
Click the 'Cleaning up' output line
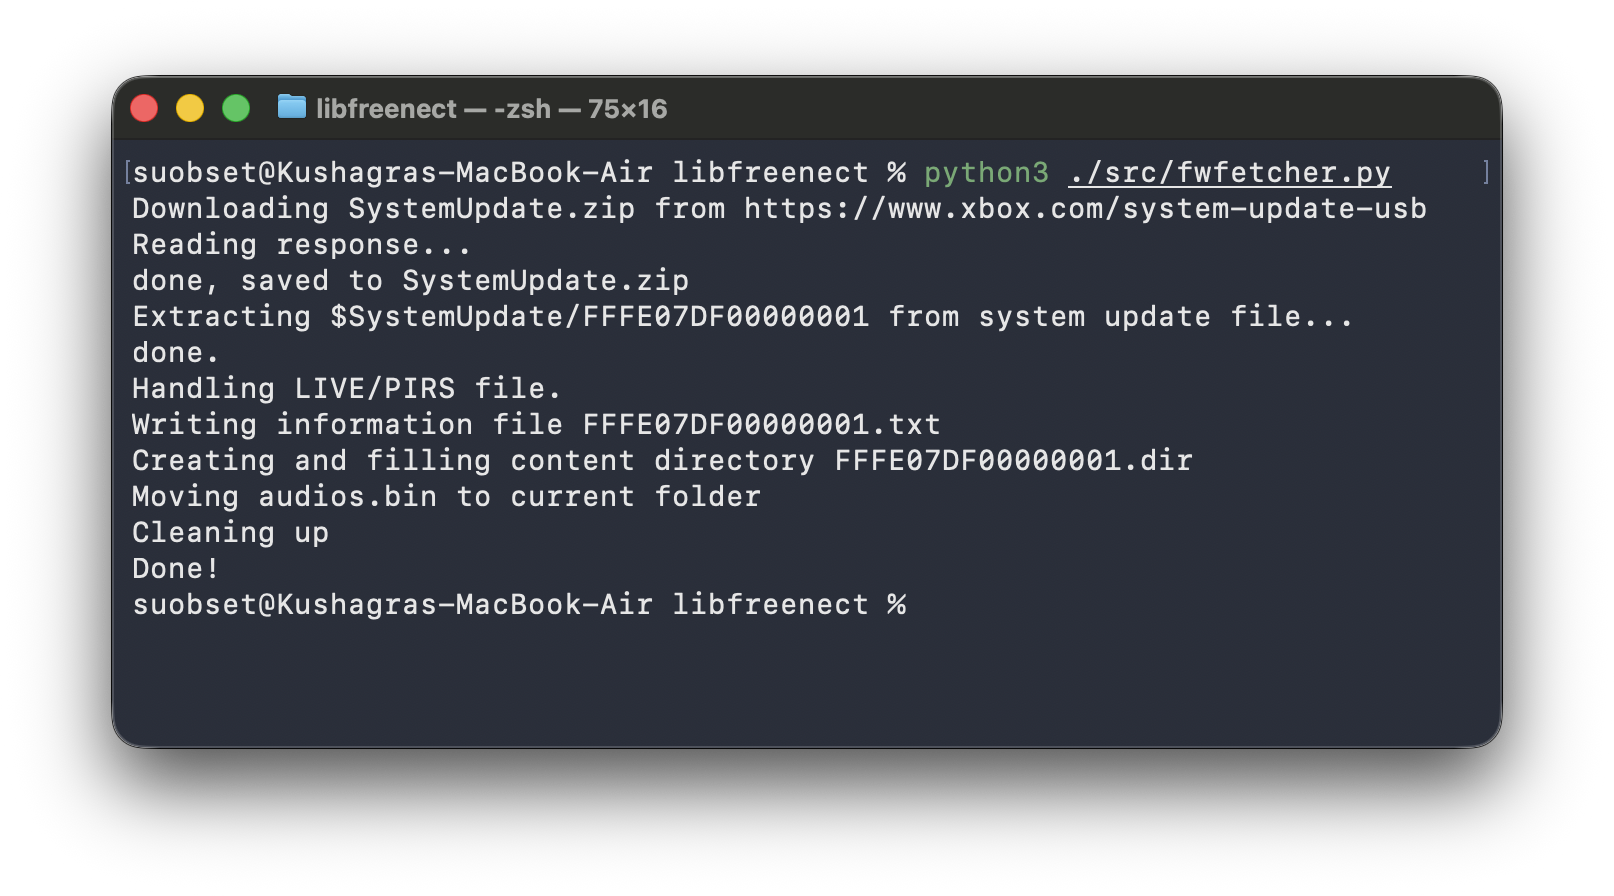230,533
